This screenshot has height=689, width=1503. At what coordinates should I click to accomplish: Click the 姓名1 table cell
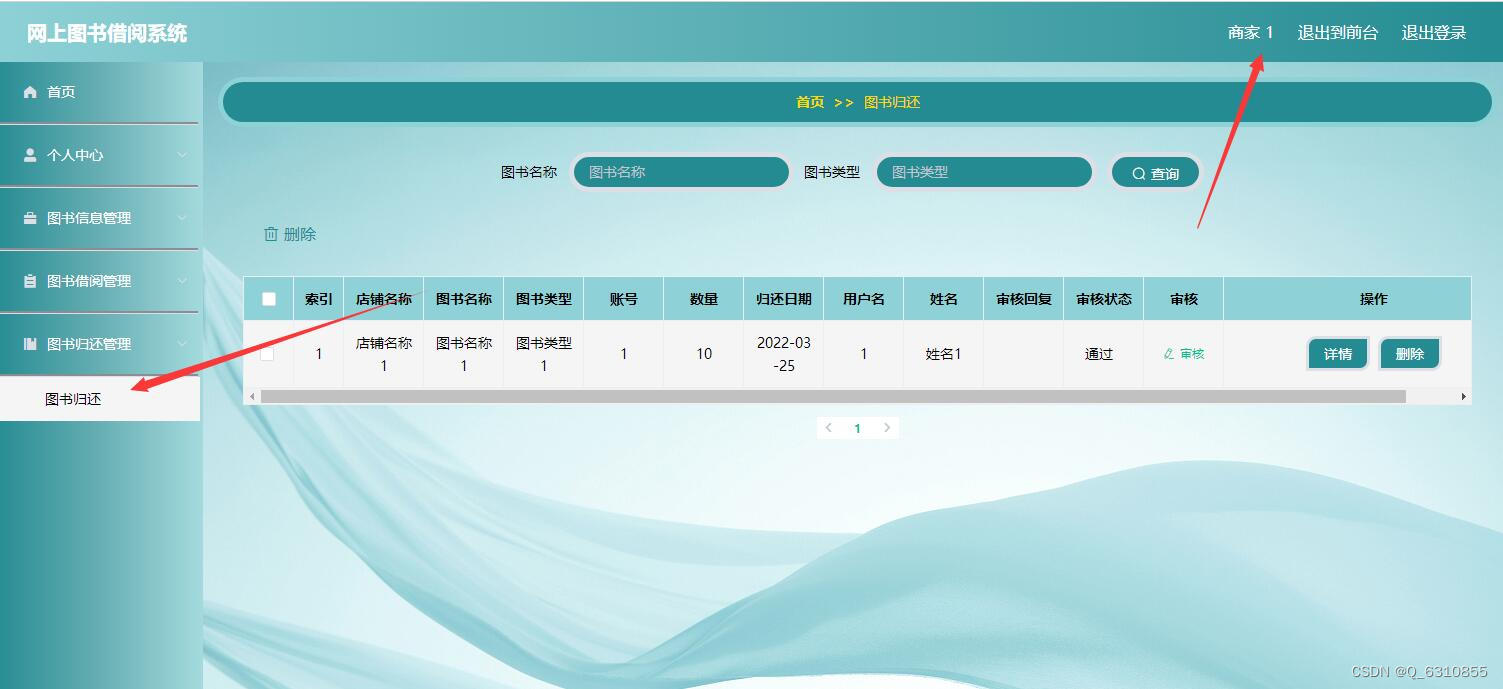[944, 354]
